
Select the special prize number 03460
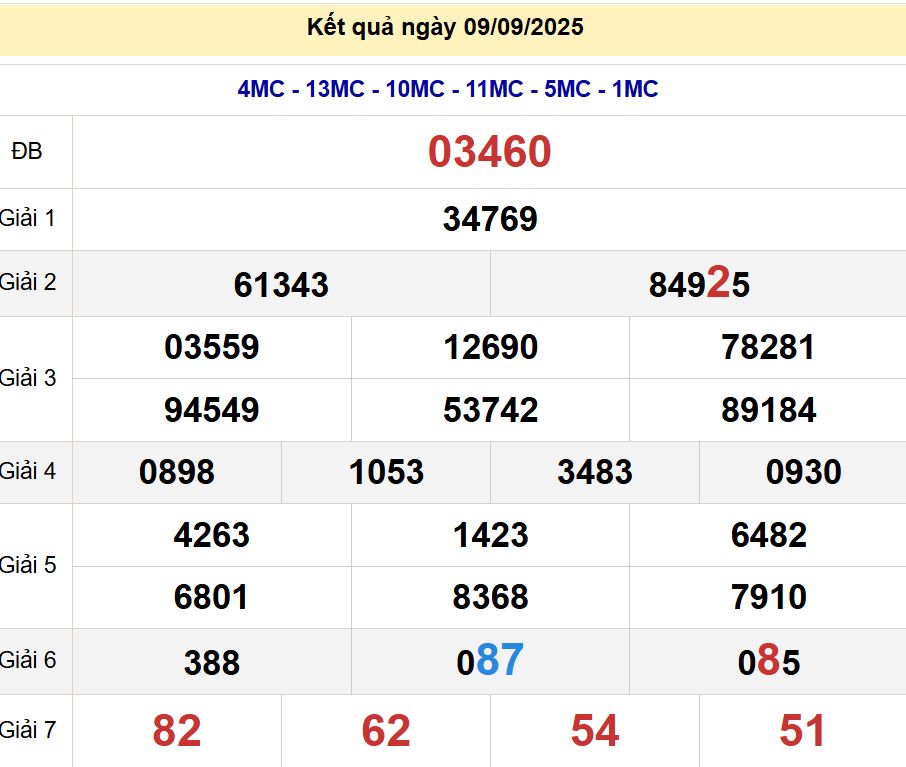tap(489, 152)
